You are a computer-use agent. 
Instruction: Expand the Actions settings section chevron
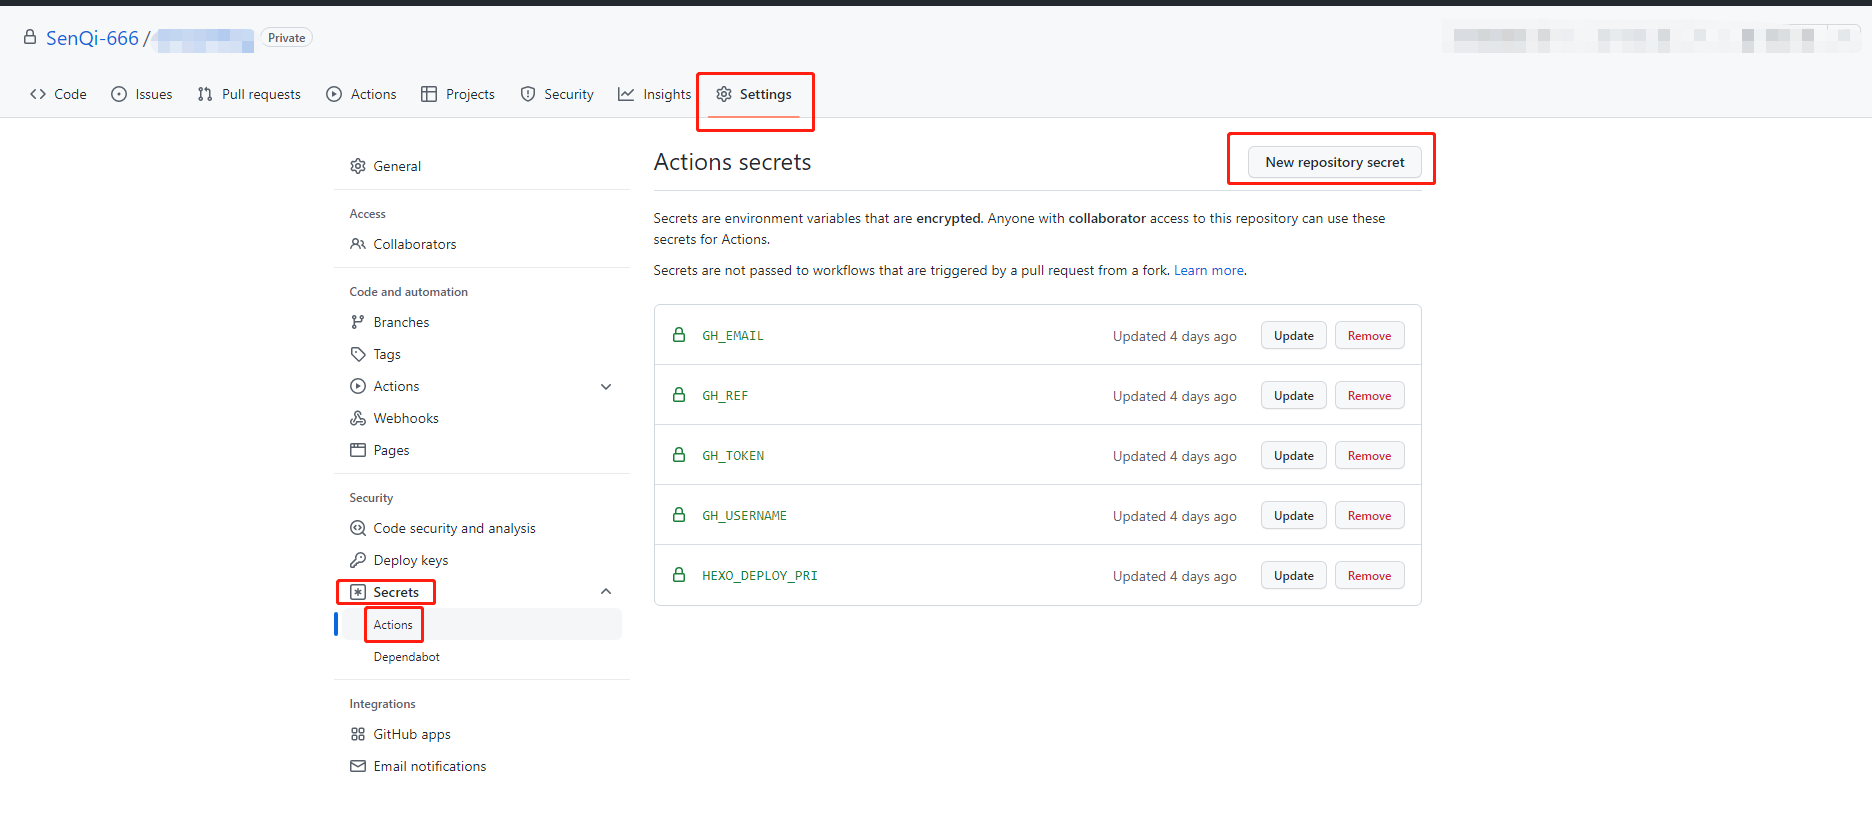pos(606,387)
